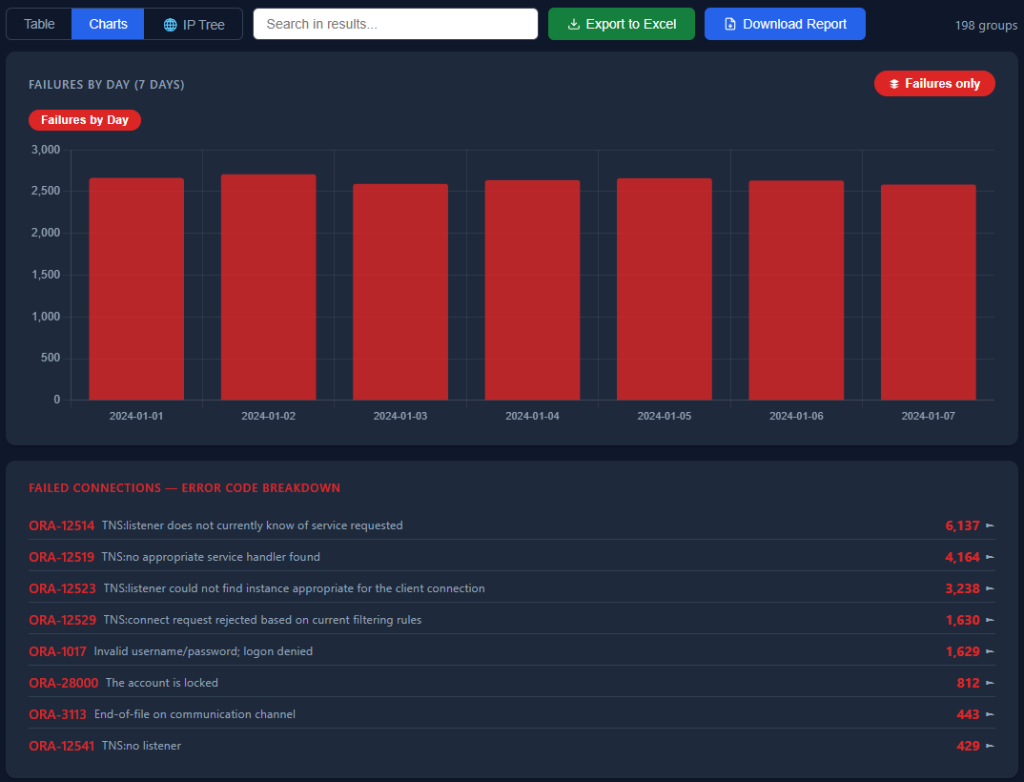Image resolution: width=1024 pixels, height=782 pixels.
Task: Open the ORA-12514 error code
Action: tap(61, 526)
